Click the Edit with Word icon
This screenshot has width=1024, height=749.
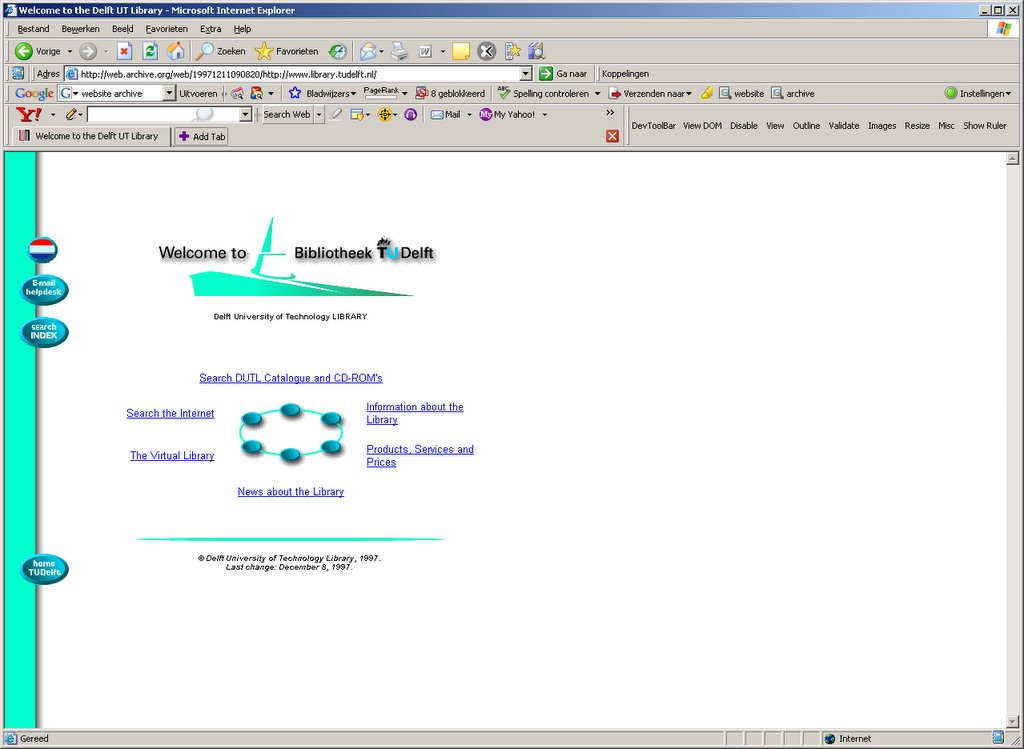pyautogui.click(x=425, y=51)
